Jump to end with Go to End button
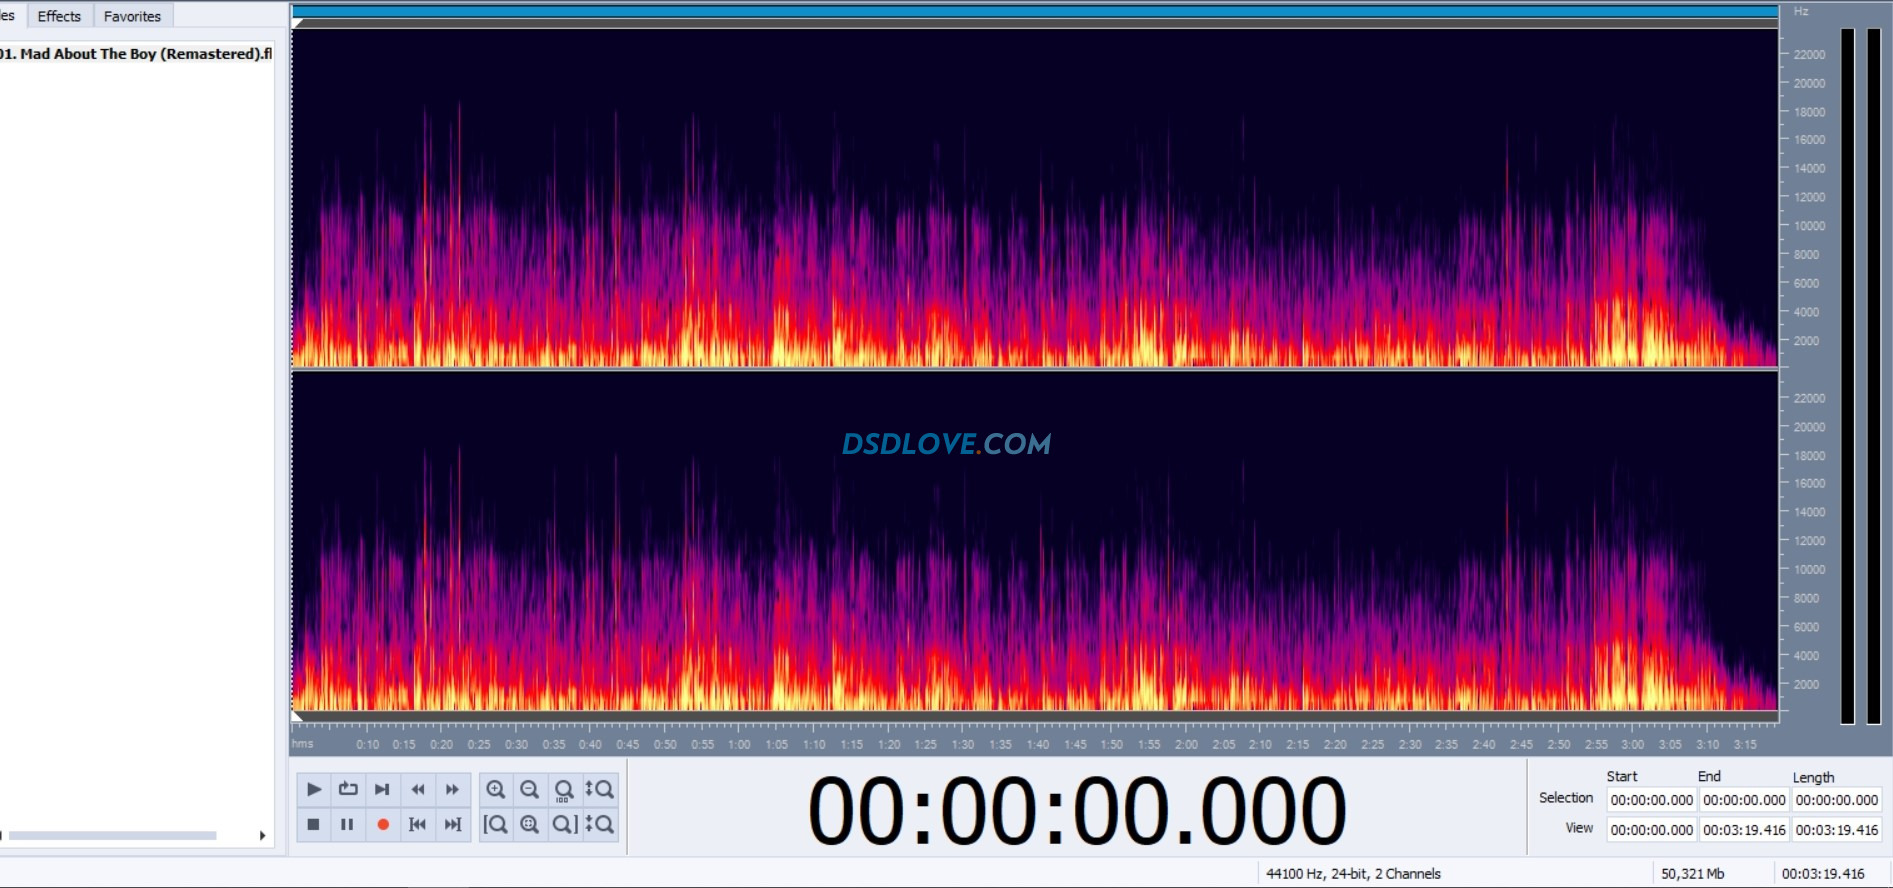Screen dimensions: 1893x888 click(452, 824)
